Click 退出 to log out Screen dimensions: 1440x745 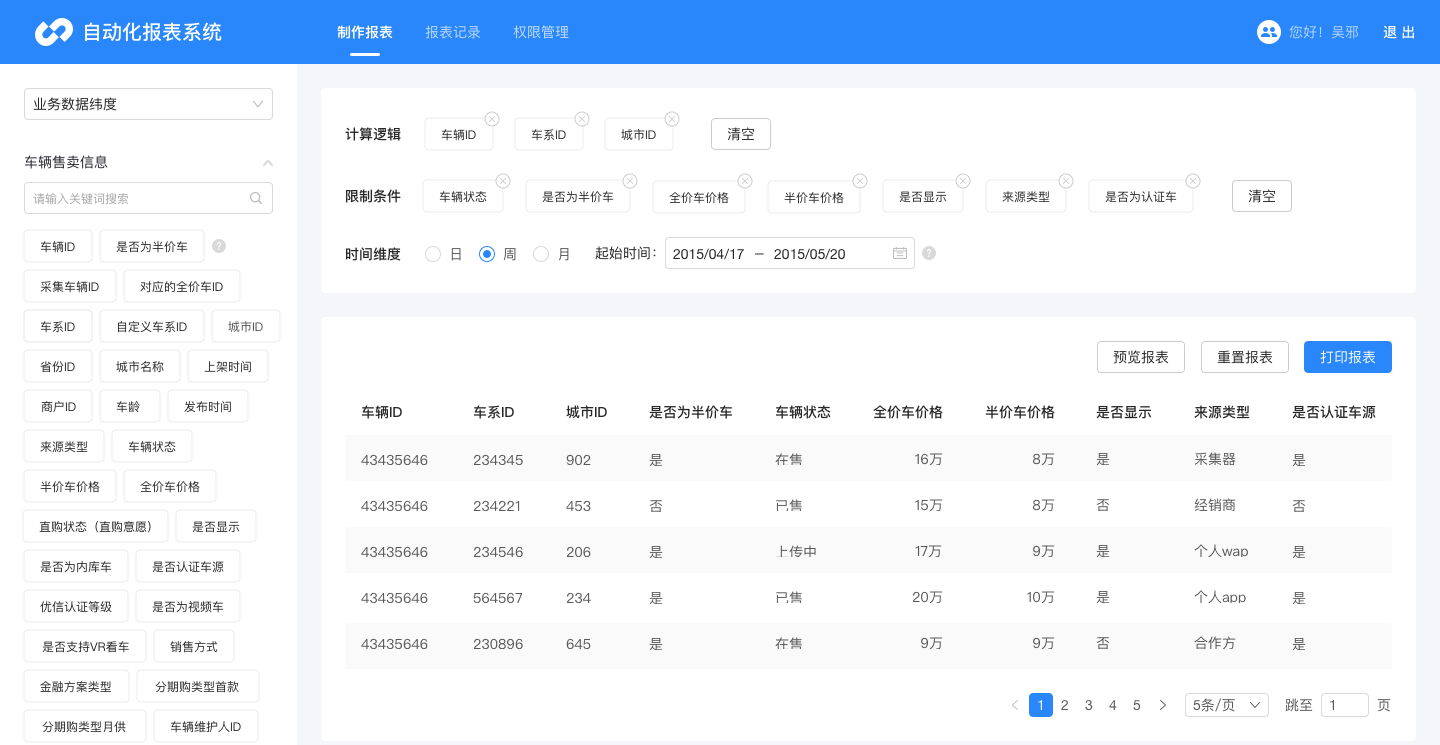[x=1399, y=32]
